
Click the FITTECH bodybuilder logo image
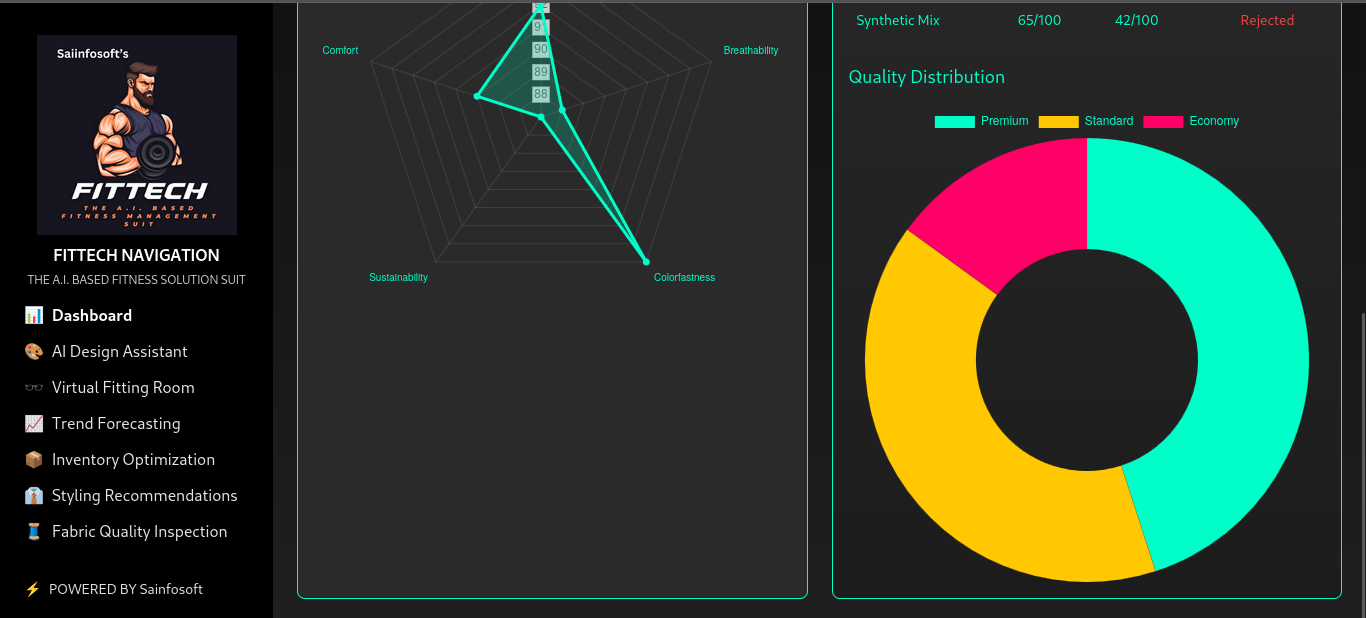(137, 135)
